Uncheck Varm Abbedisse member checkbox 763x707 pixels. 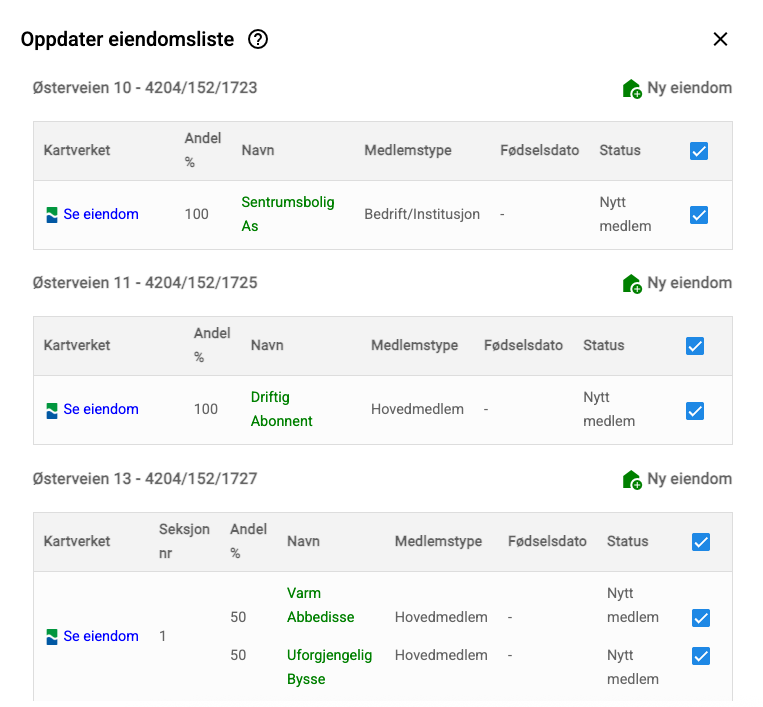701,618
